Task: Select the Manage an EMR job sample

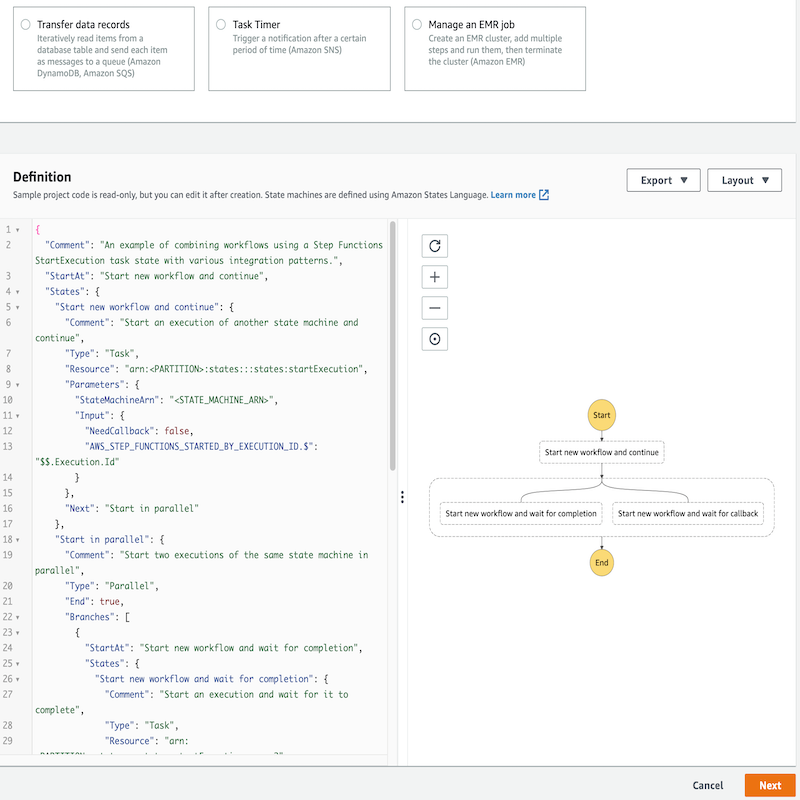Action: (x=417, y=24)
